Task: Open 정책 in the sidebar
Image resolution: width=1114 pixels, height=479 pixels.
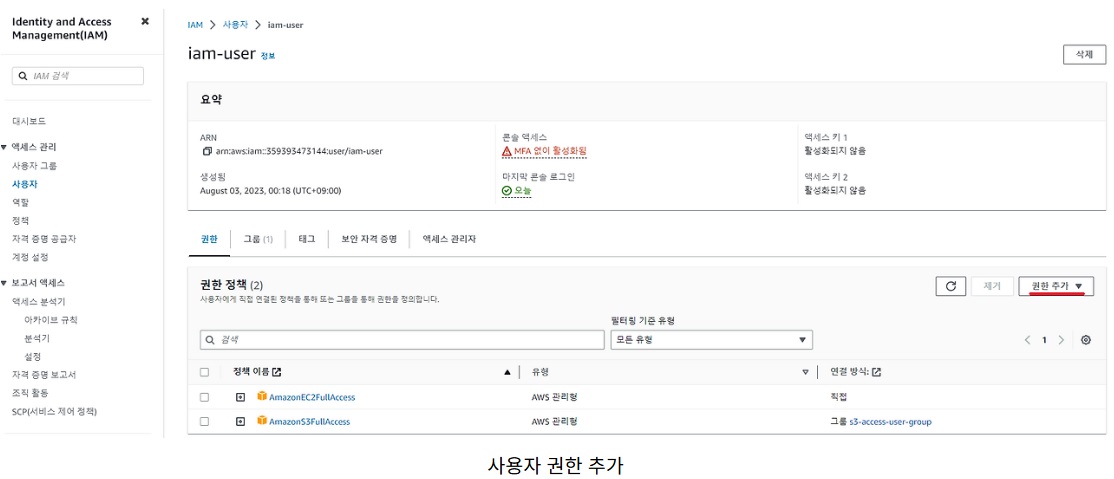Action: (x=21, y=220)
